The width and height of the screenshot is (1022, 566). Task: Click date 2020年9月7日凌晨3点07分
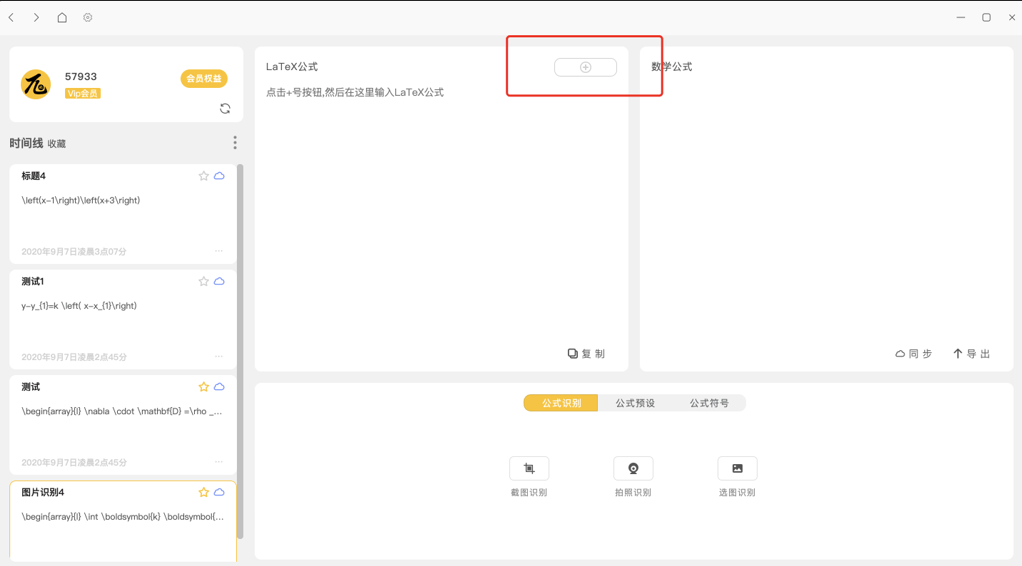(74, 252)
